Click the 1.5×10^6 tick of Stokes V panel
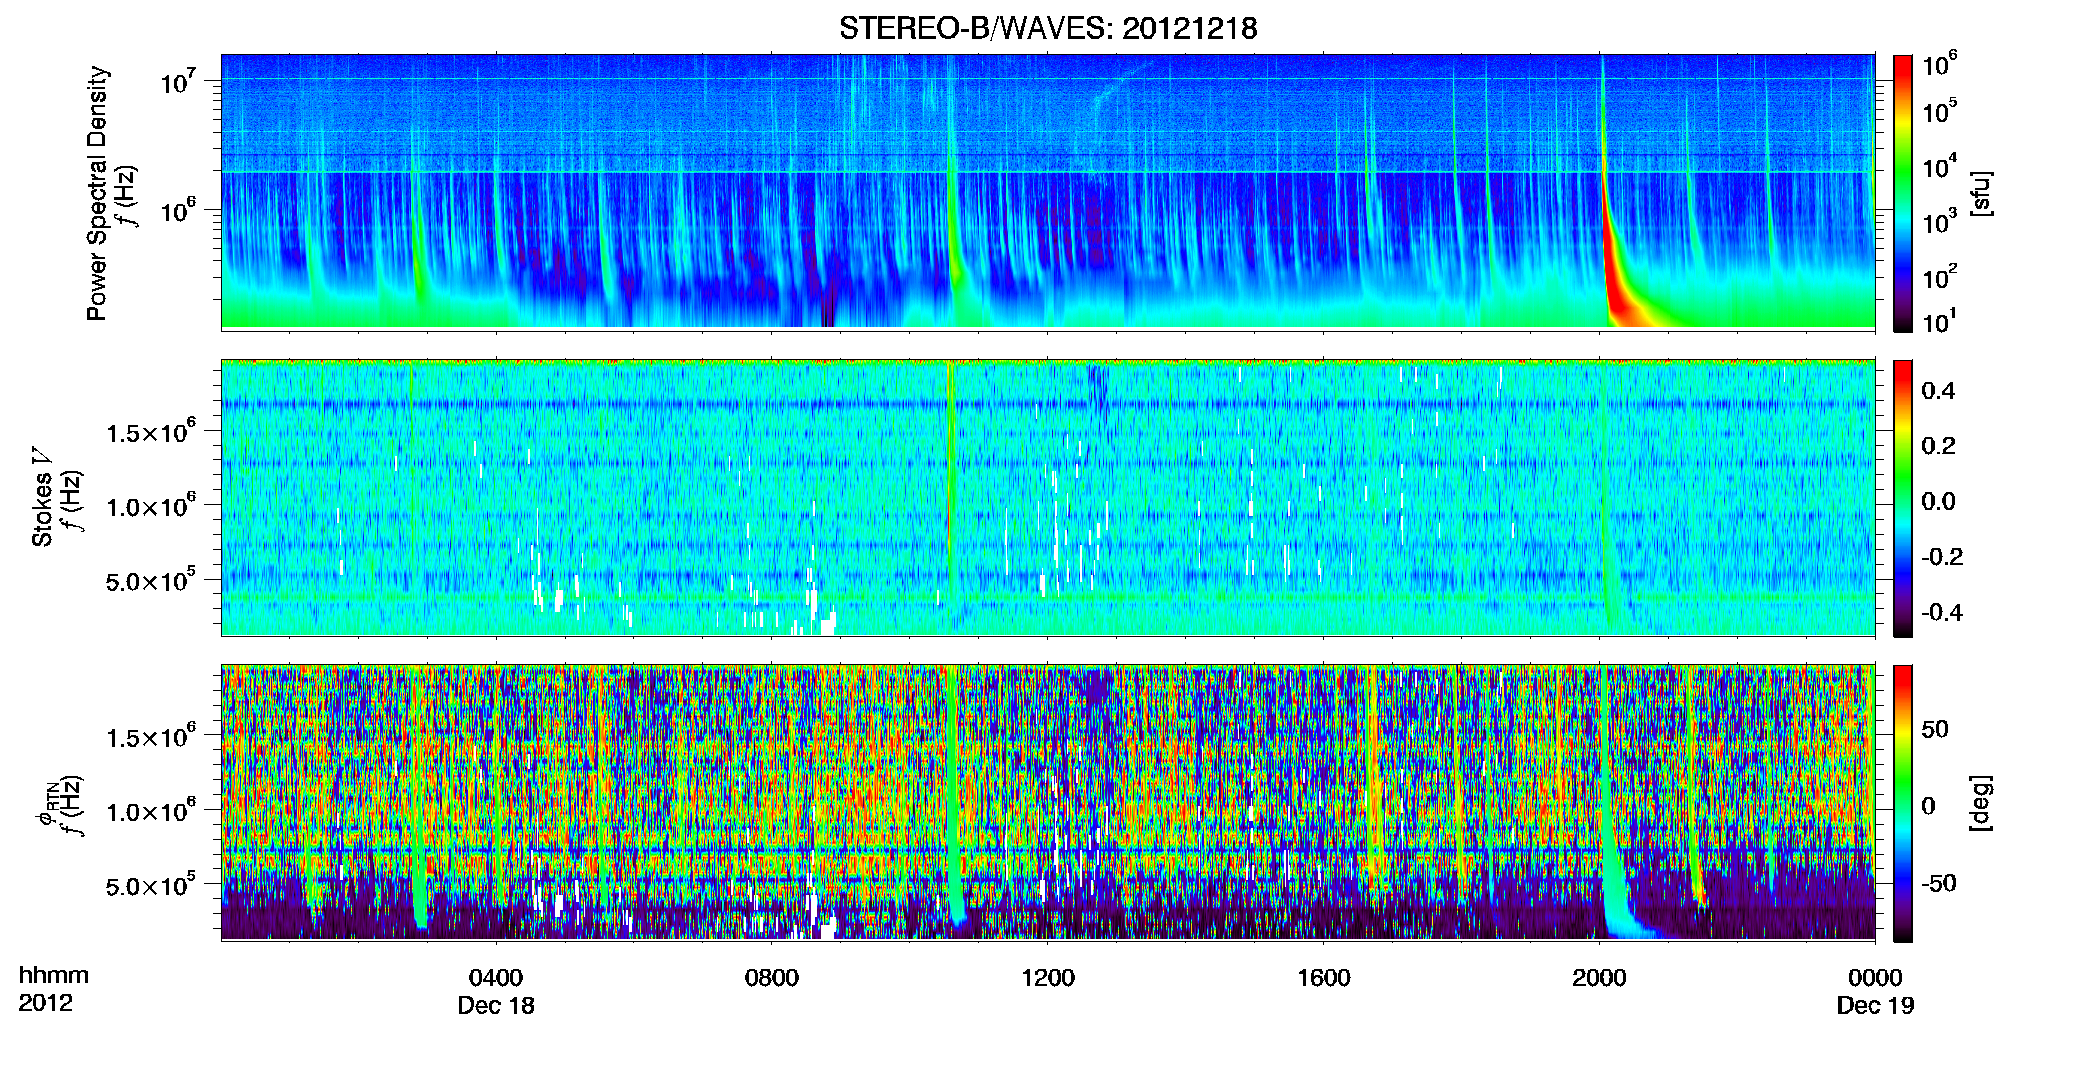 click(151, 433)
